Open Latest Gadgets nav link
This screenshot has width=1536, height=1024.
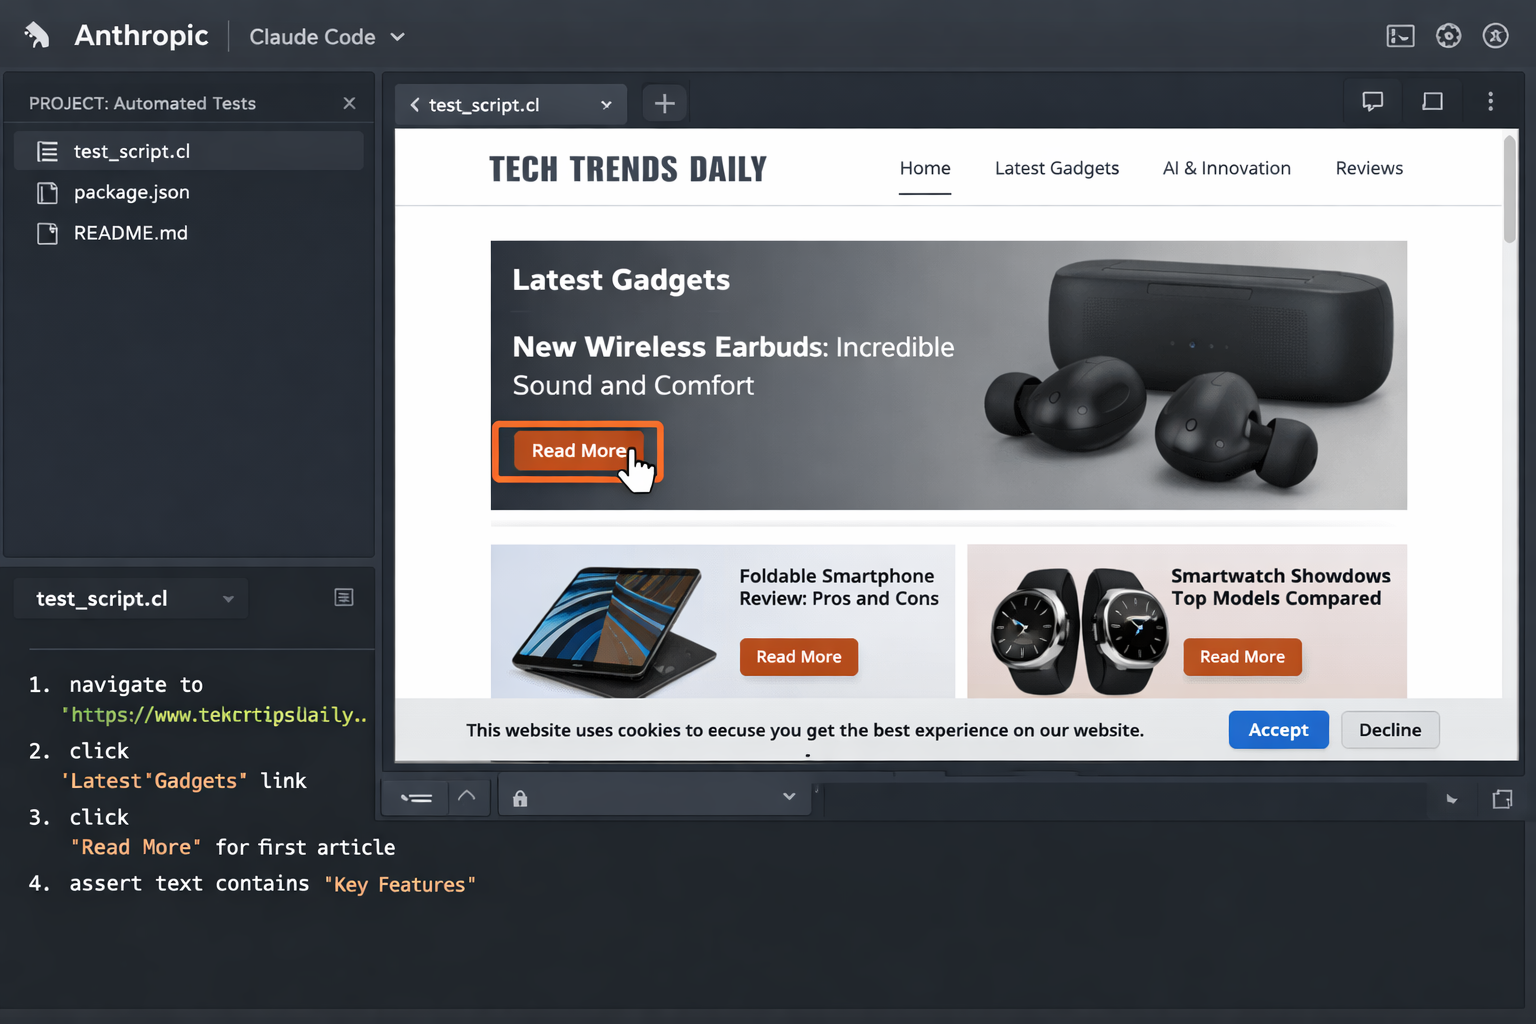pos(1057,168)
